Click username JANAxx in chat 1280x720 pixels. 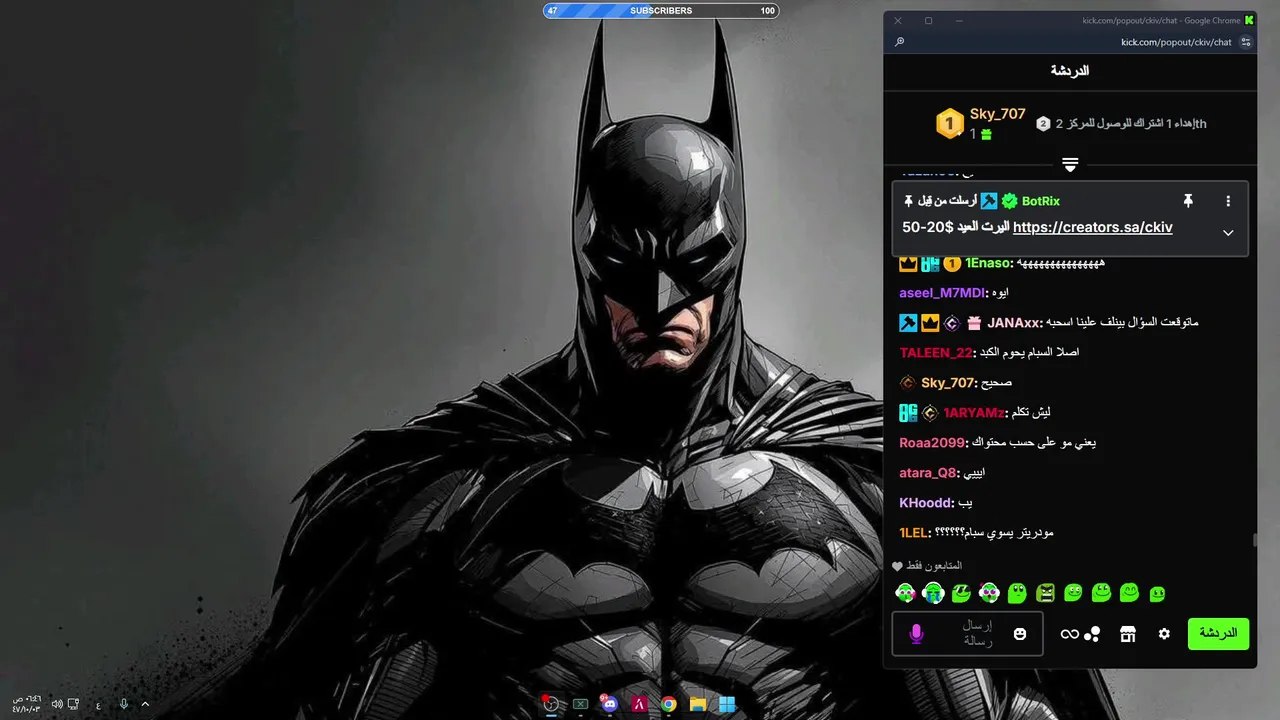click(1014, 323)
